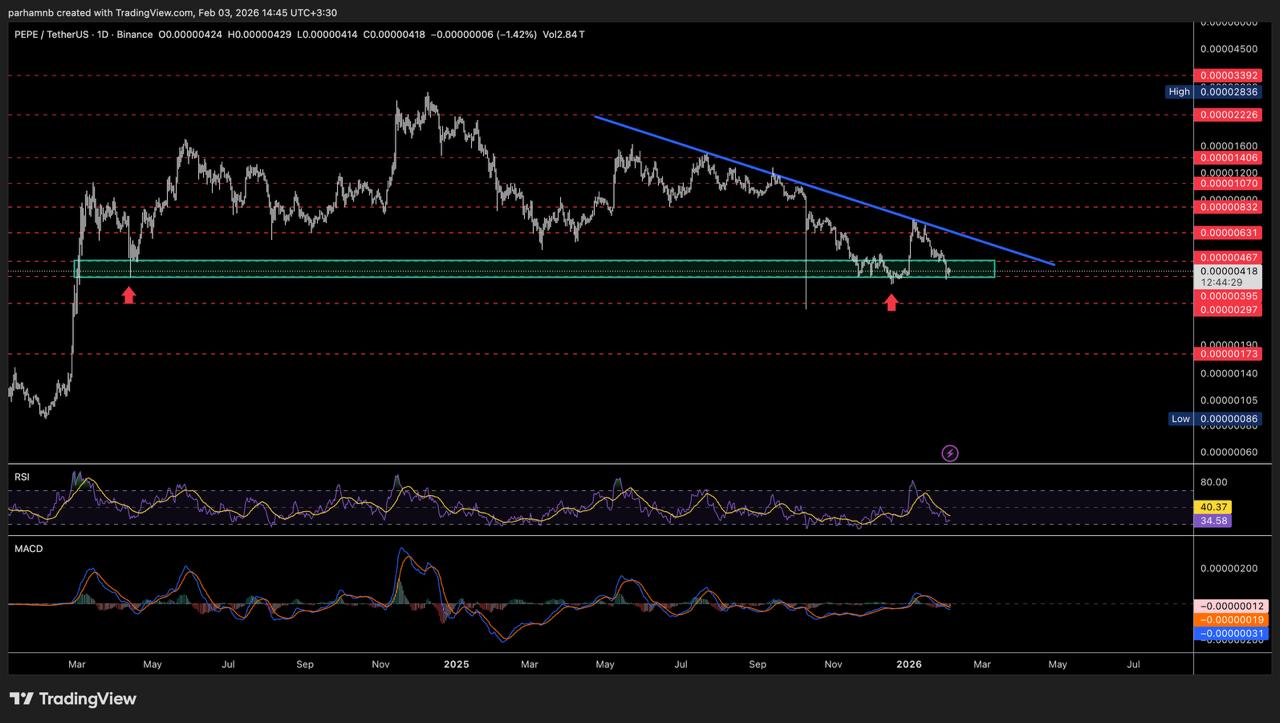Select the left red up arrow marker
The height and width of the screenshot is (723, 1280).
(128, 294)
